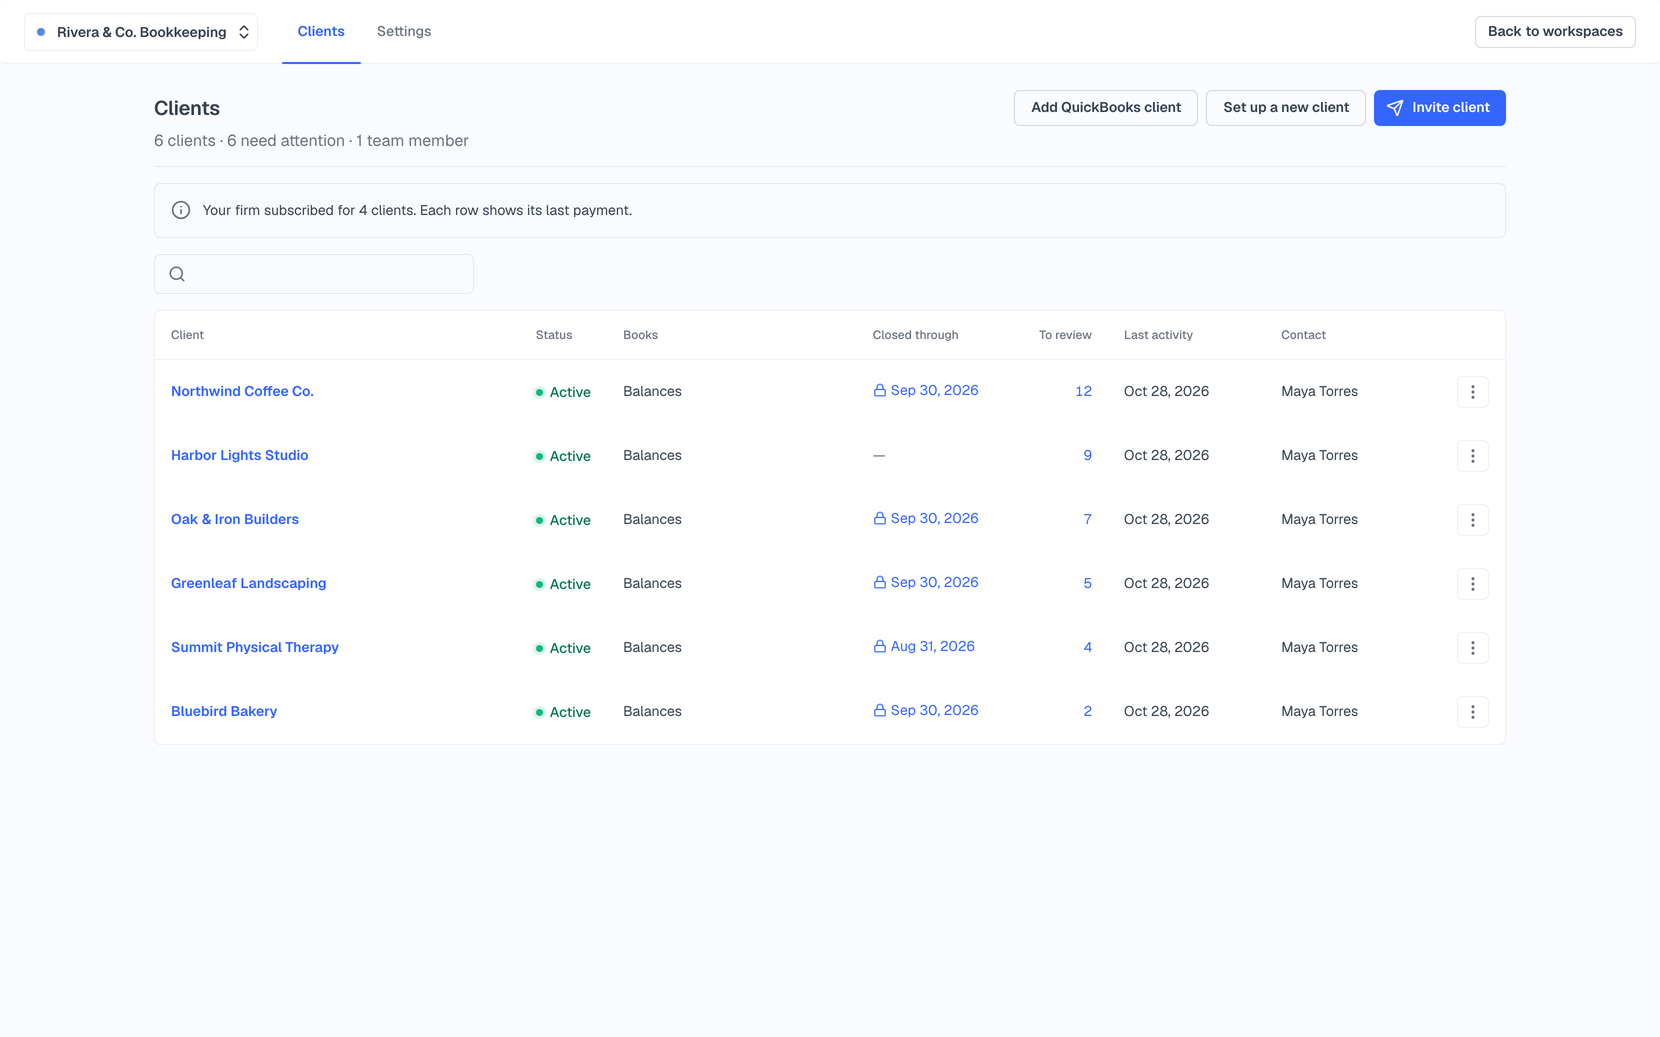Click the 12 to-review count for Northwind
1660x1037 pixels.
(1083, 391)
